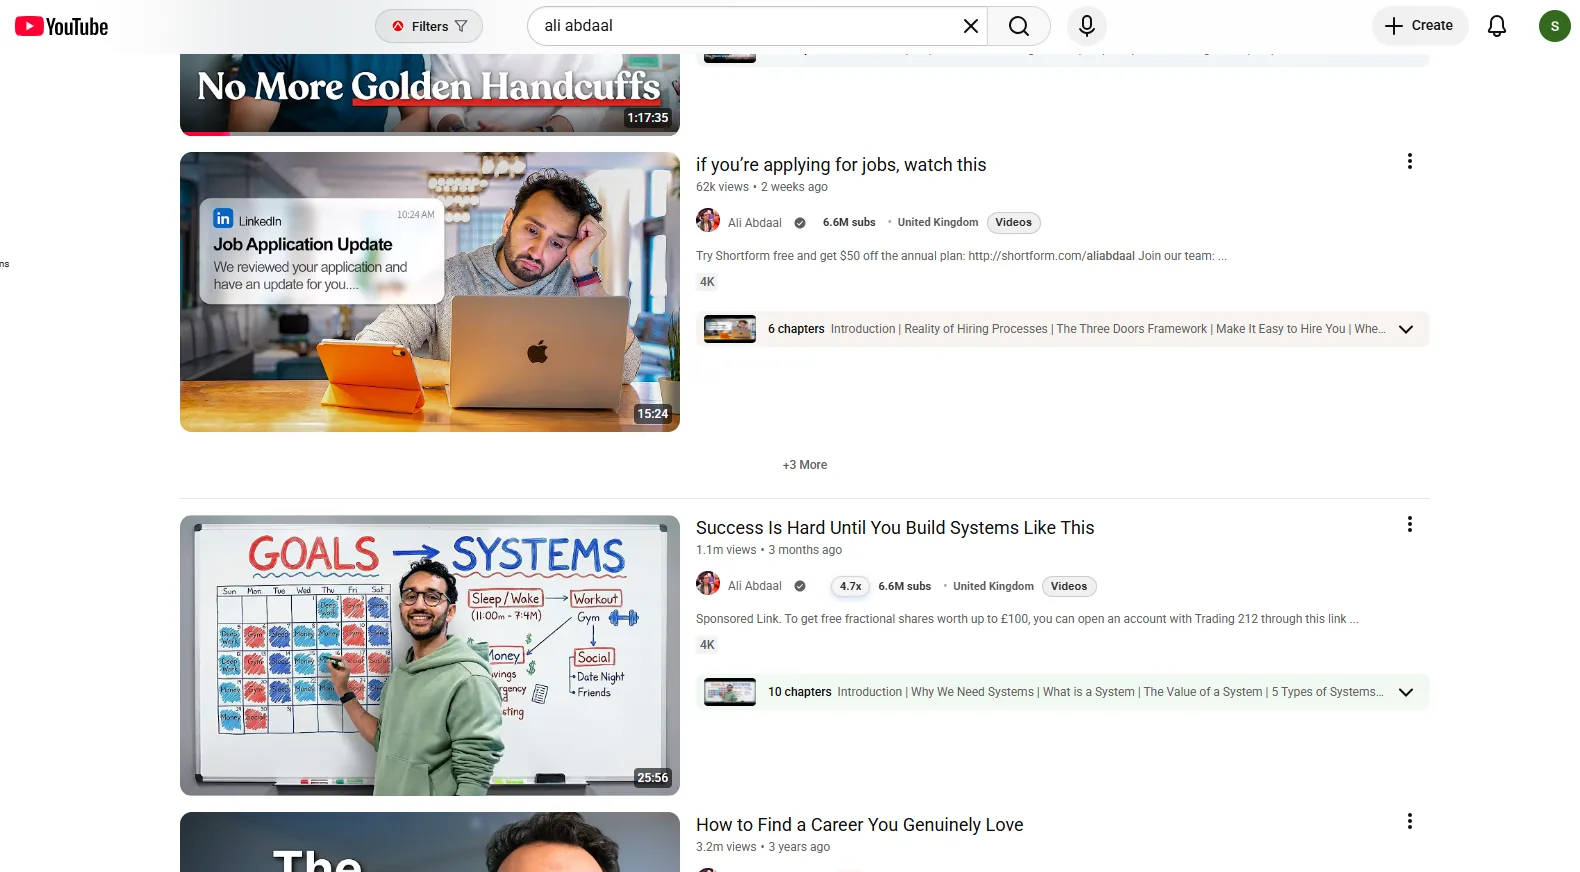This screenshot has height=872, width=1580.
Task: Expand the 10 chapters chevron
Action: pos(1406,692)
